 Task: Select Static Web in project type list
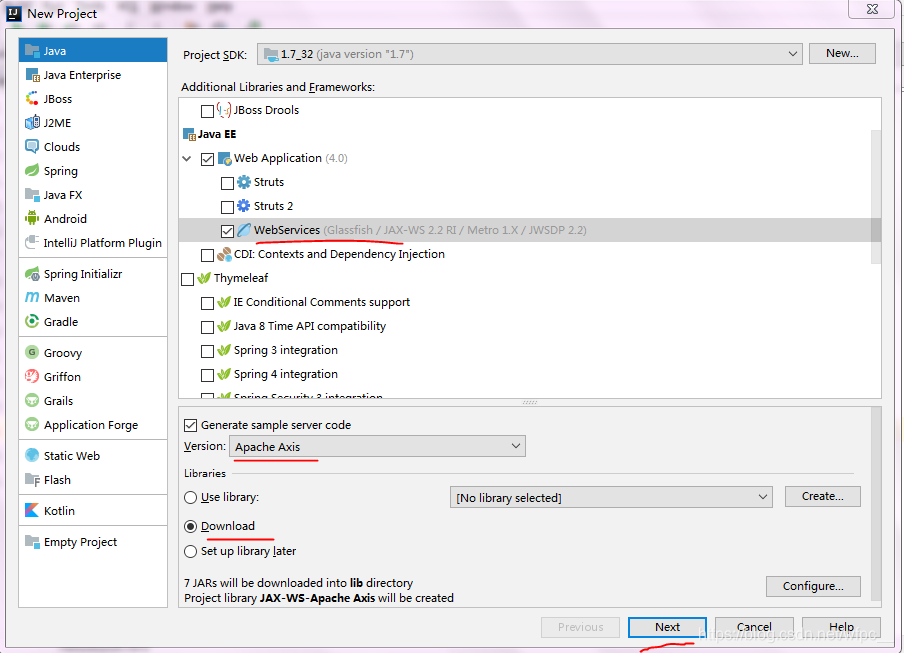[93, 456]
